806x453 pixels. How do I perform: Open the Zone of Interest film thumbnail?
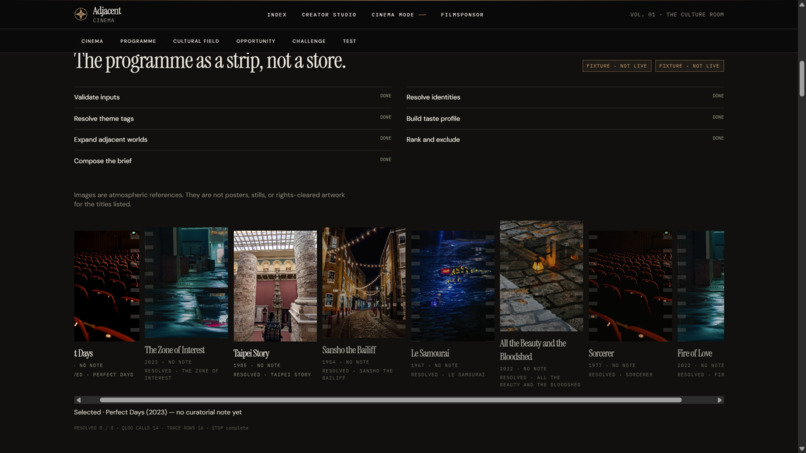point(186,283)
